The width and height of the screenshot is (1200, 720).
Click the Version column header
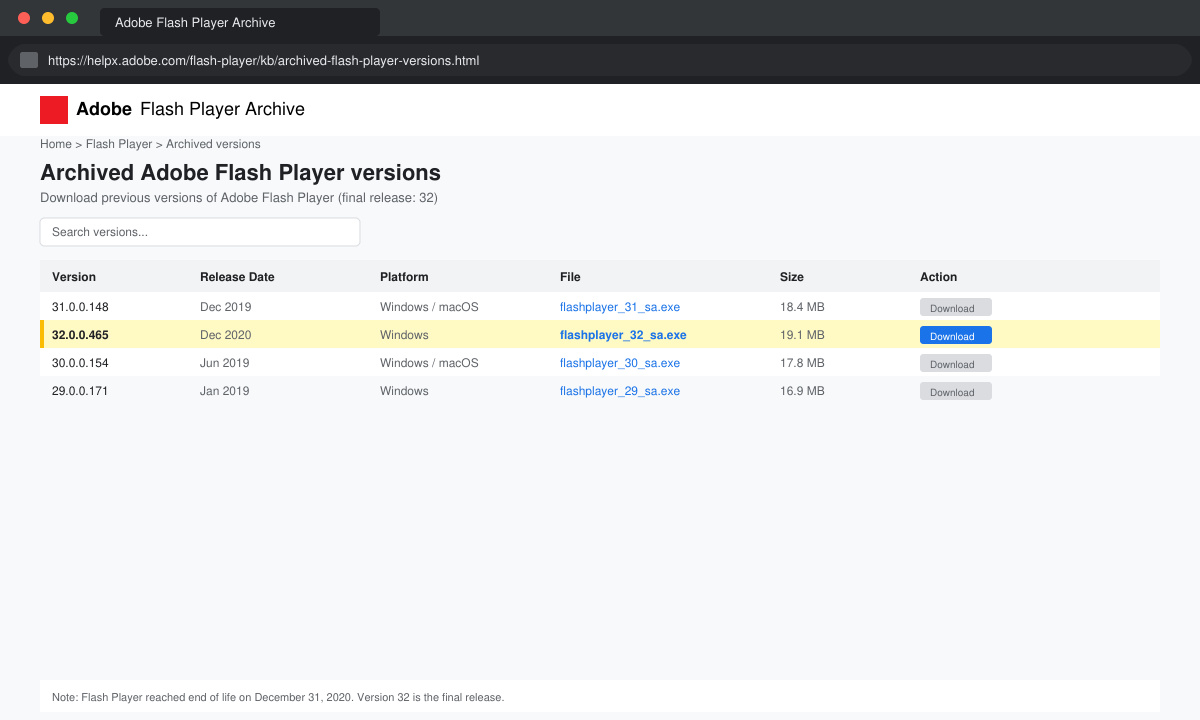[x=74, y=277]
